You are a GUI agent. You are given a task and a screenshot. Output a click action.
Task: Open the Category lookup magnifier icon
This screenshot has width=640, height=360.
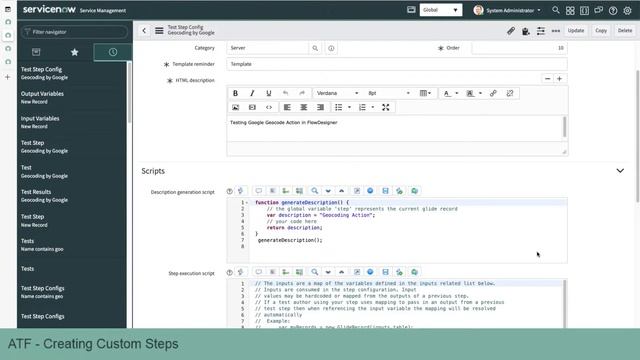coord(315,48)
